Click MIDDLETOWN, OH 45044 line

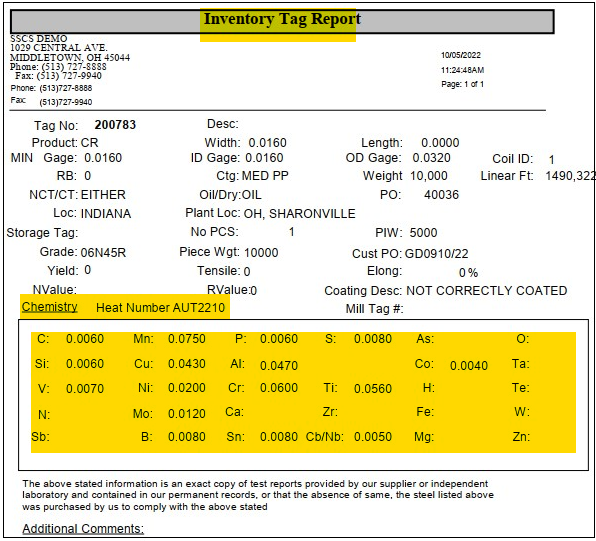[70, 57]
